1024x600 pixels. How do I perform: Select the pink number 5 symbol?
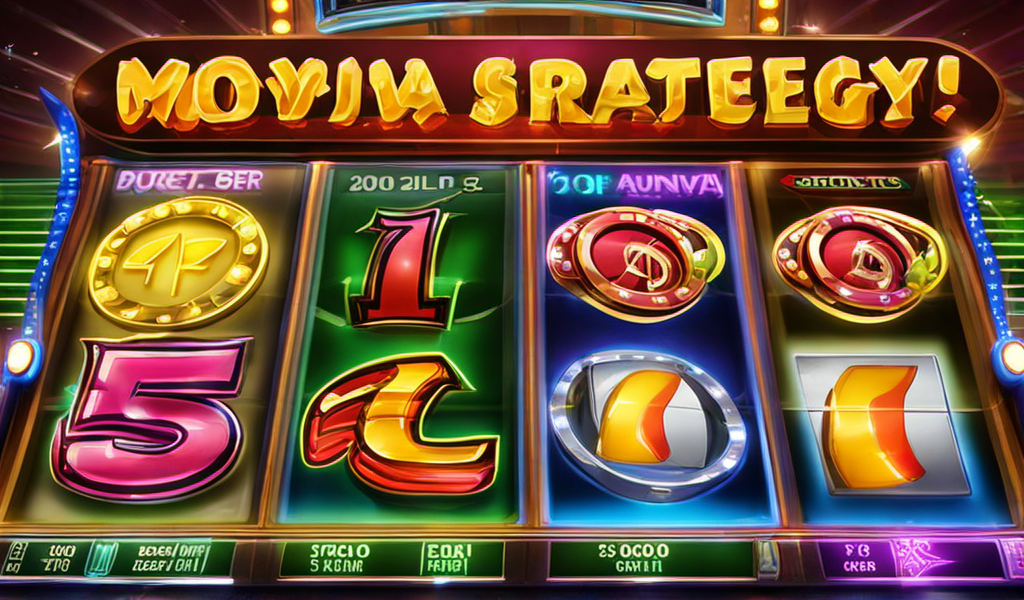(x=152, y=418)
